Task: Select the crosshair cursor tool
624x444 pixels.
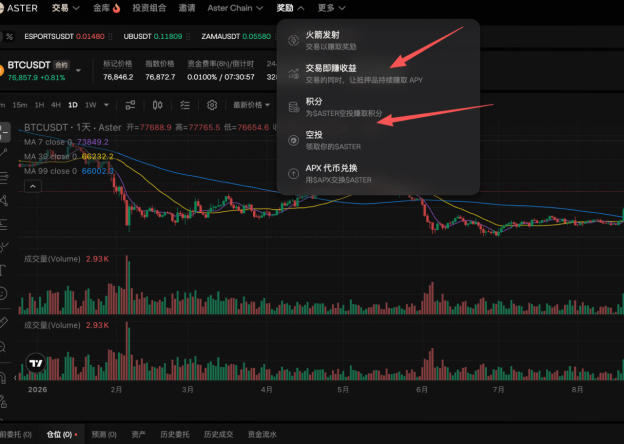Action: (x=4, y=132)
